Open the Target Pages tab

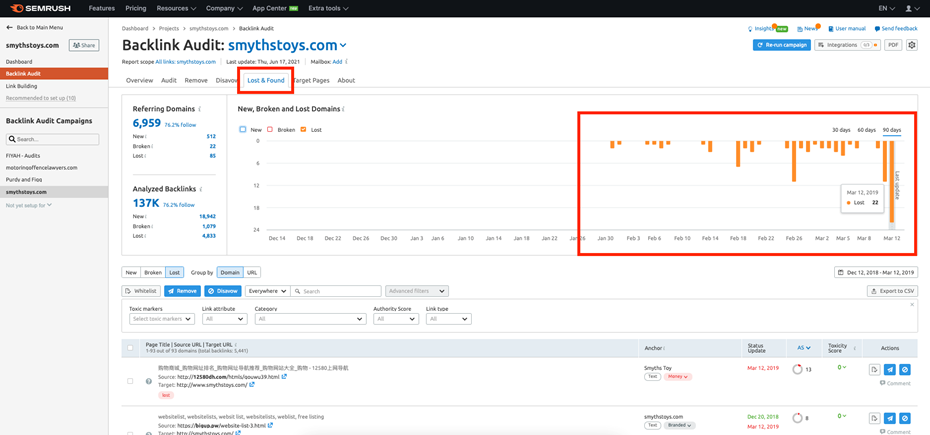(312, 80)
